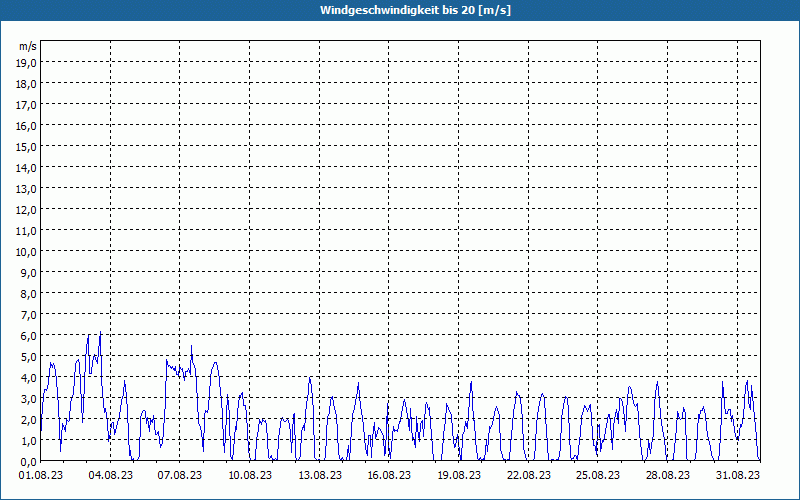
Task: Click the 1,0 y-axis label
Action: click(30, 441)
